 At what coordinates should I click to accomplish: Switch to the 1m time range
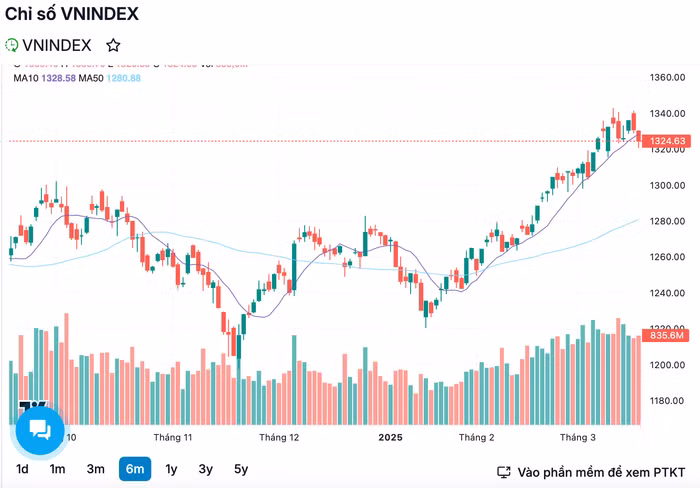(x=58, y=469)
